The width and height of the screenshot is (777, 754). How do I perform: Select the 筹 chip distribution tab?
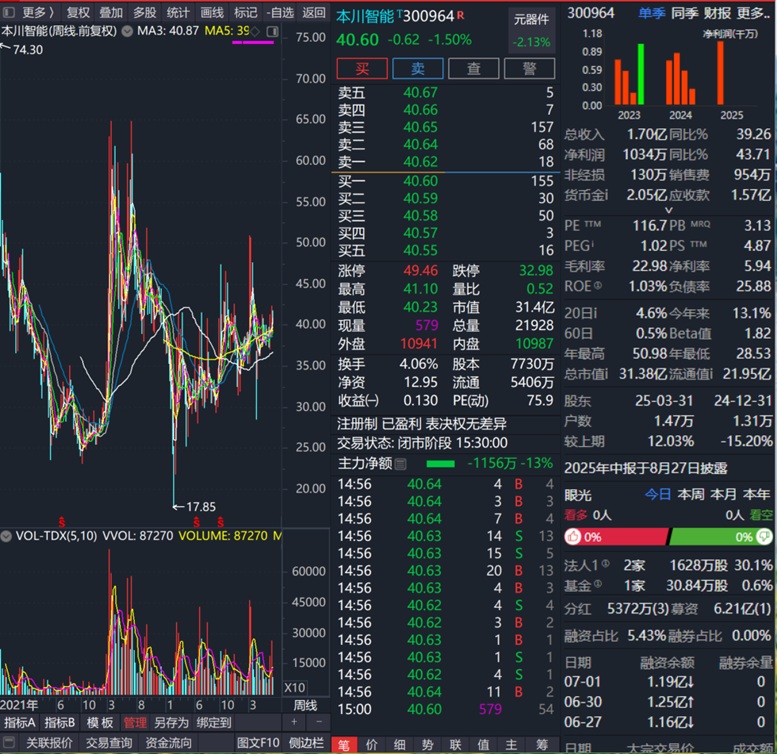tap(542, 745)
